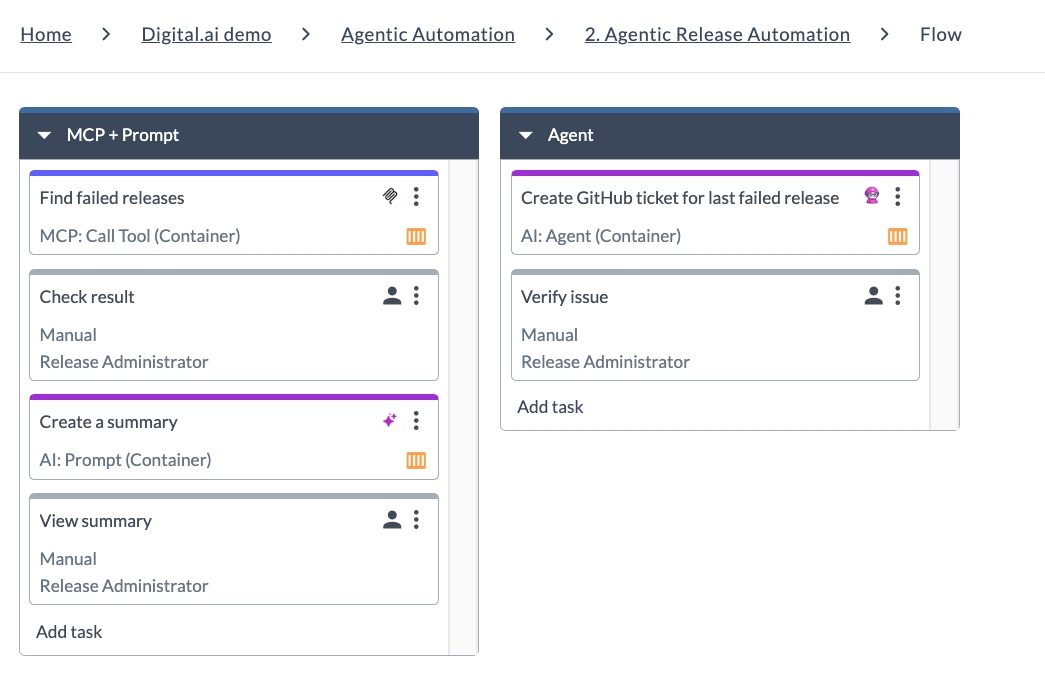The image size is (1045, 695).
Task: Click person icon on View summary task
Action: pyautogui.click(x=392, y=520)
